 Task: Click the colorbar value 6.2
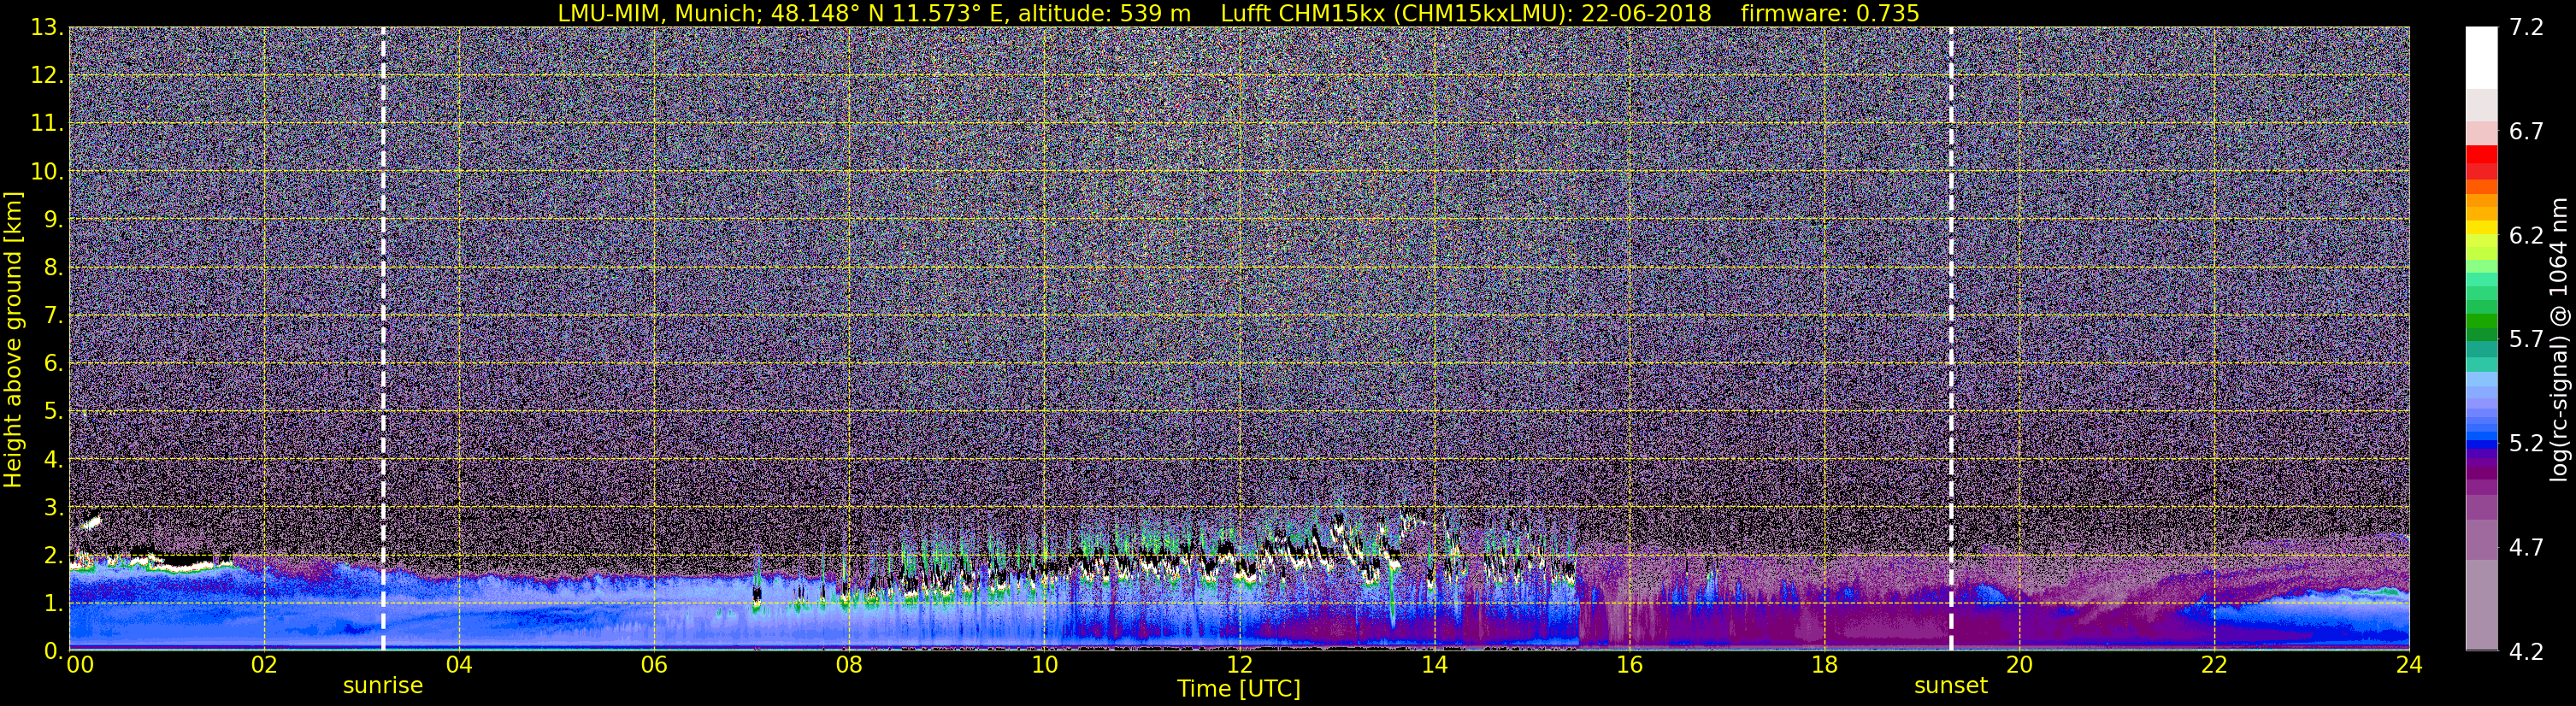(2526, 236)
